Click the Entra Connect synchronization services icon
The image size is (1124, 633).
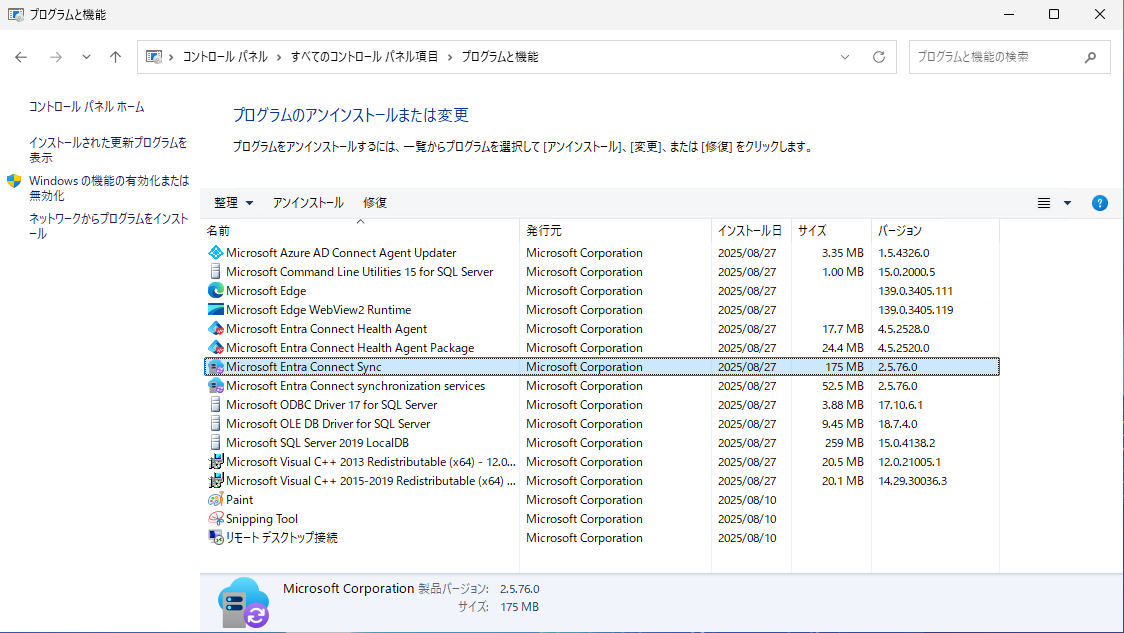(x=215, y=386)
